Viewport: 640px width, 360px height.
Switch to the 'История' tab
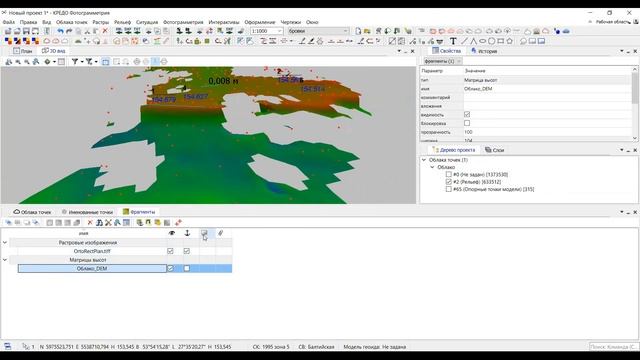point(484,51)
